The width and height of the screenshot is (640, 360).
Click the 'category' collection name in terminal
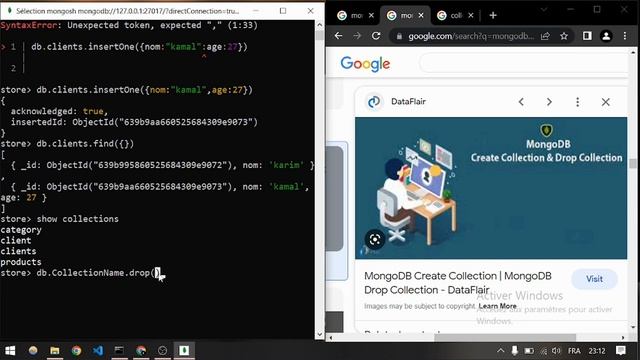[21, 230]
